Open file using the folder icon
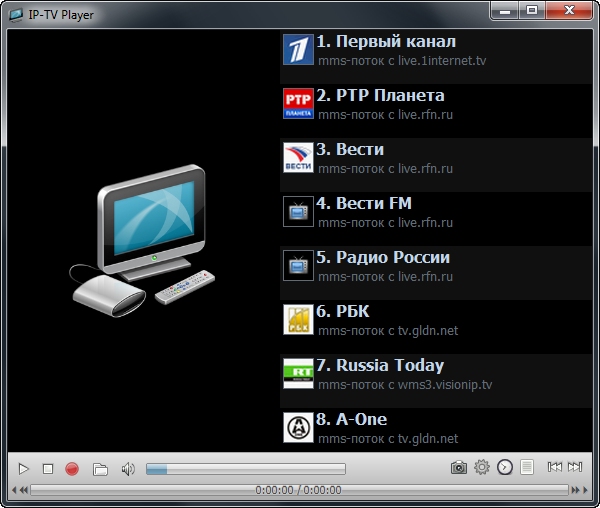The image size is (600, 508). [100, 468]
